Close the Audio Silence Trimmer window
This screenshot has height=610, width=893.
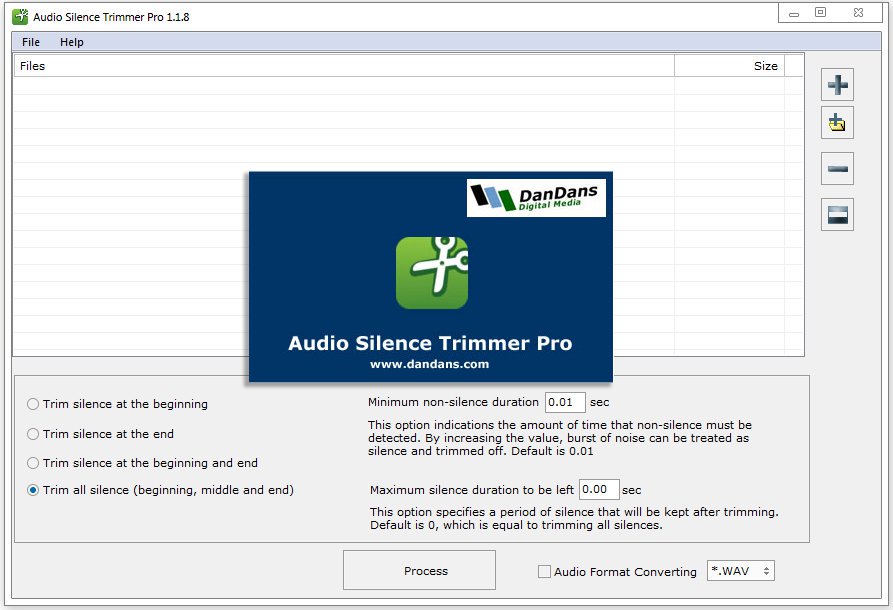(x=858, y=13)
